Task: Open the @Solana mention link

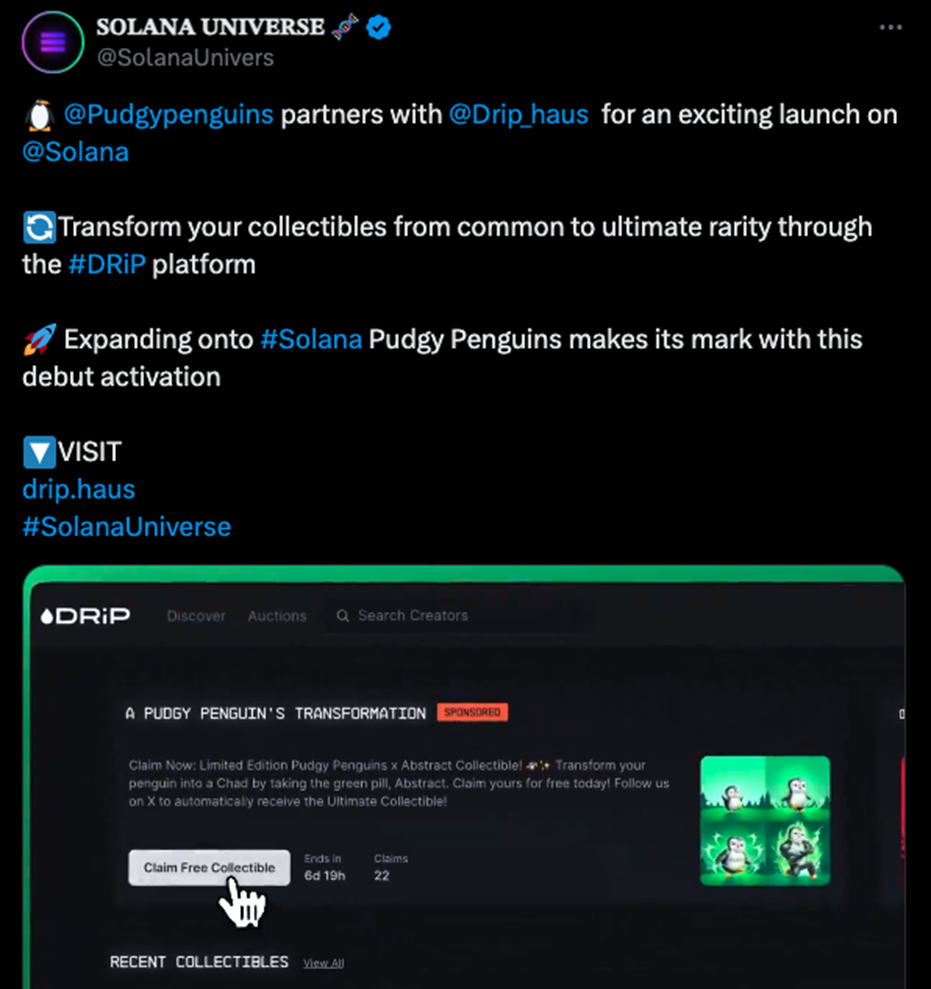Action: tap(76, 152)
